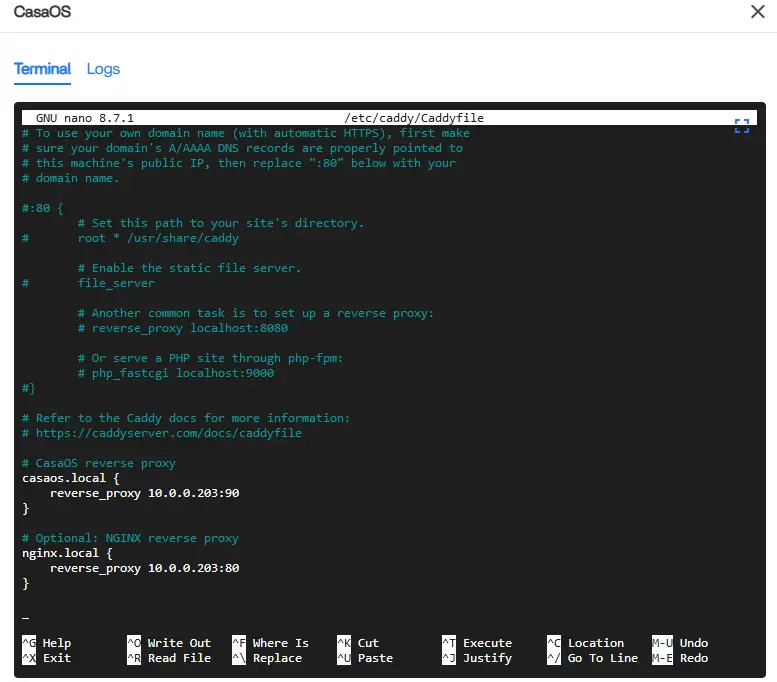Place cursor on casaos.local line
This screenshot has height=682, width=777.
[71, 478]
